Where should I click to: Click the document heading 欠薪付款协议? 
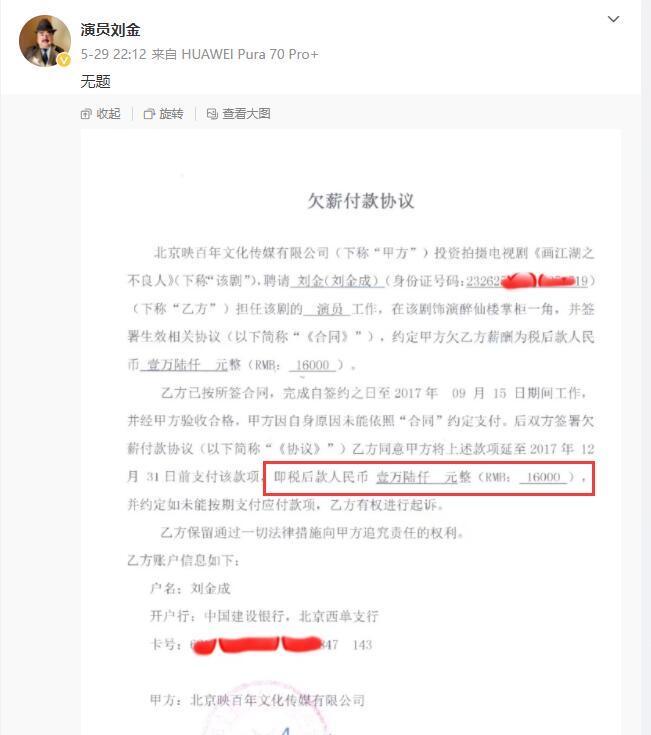pos(361,201)
